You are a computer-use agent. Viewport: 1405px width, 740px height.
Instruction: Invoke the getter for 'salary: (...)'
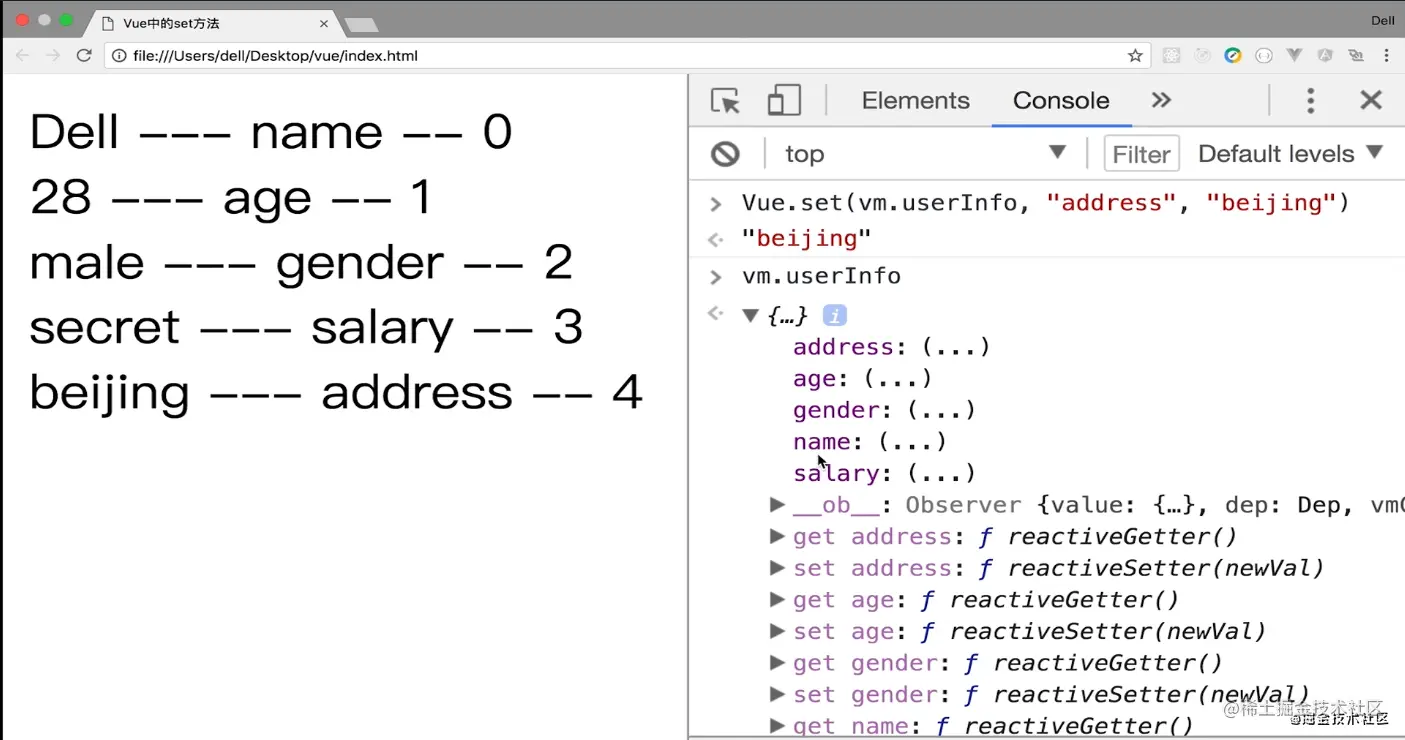click(x=941, y=473)
